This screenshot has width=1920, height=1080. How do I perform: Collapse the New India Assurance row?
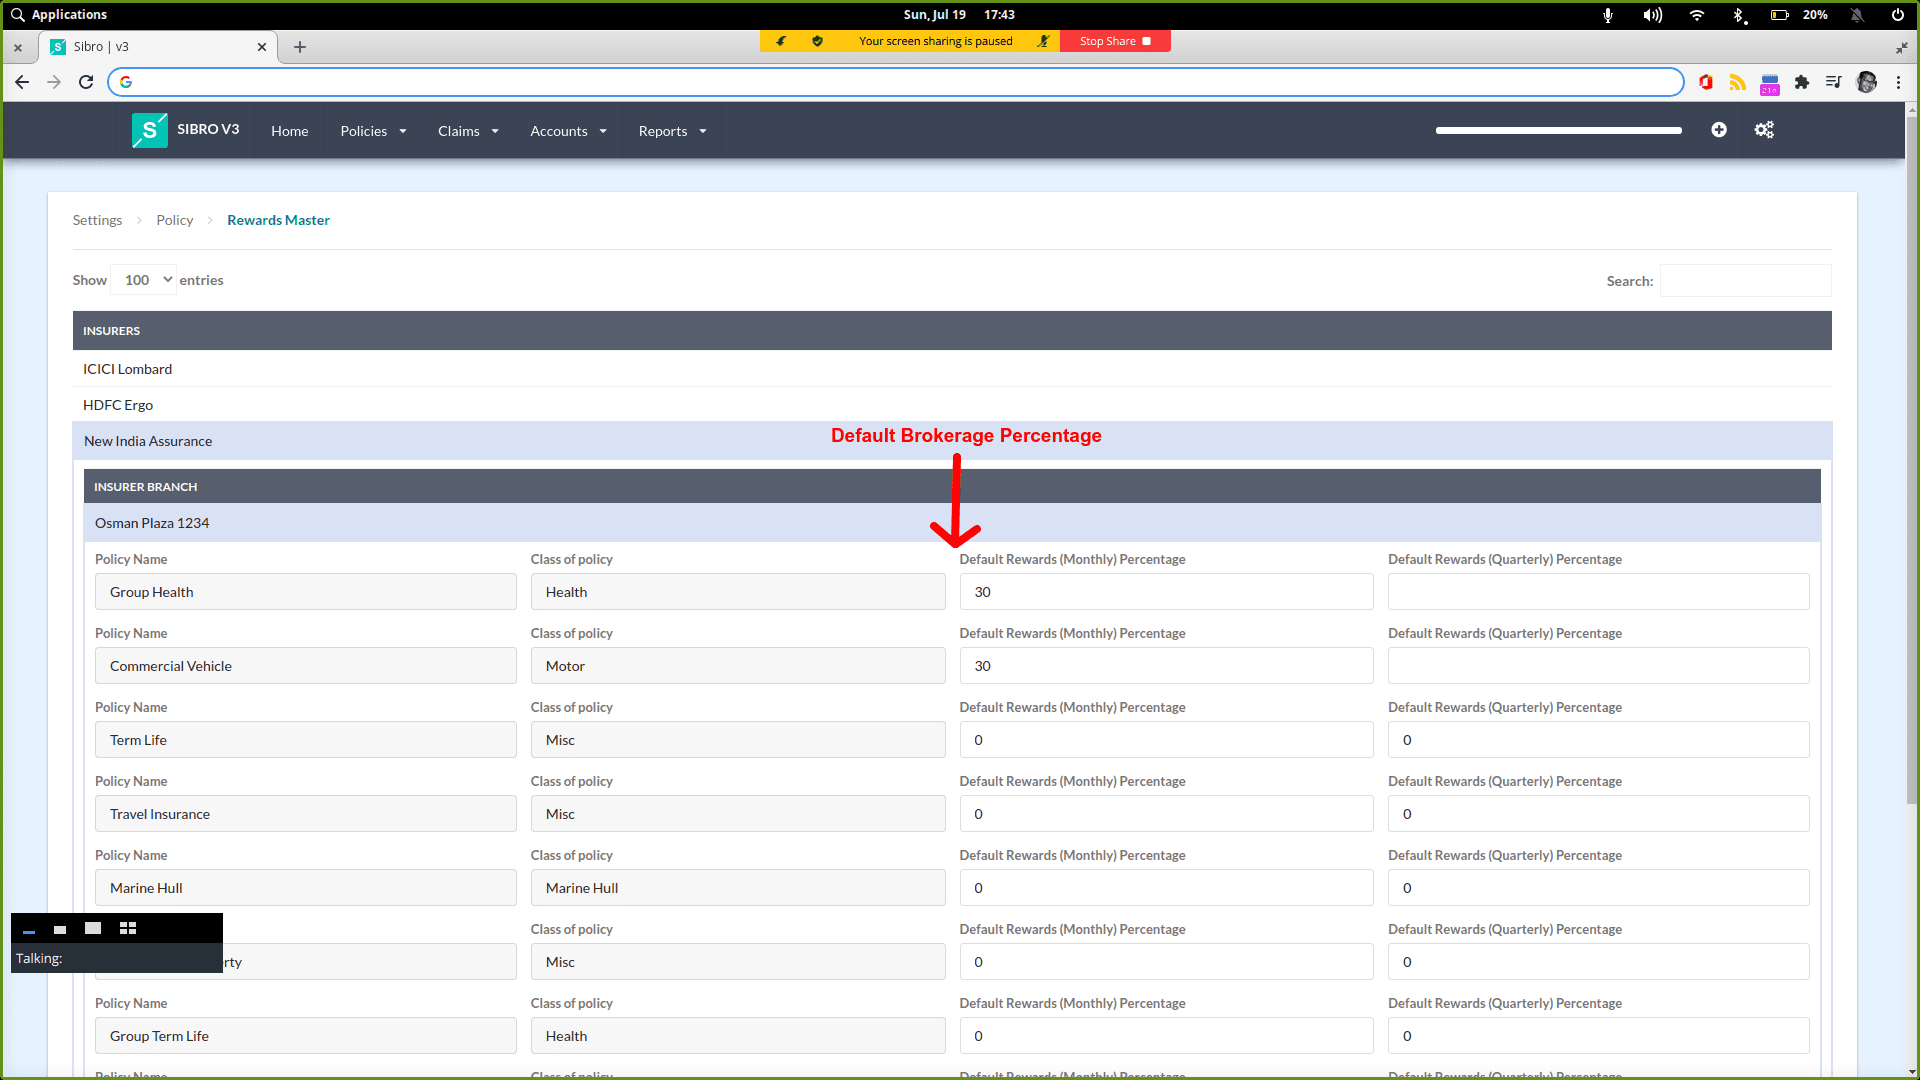tap(952, 441)
